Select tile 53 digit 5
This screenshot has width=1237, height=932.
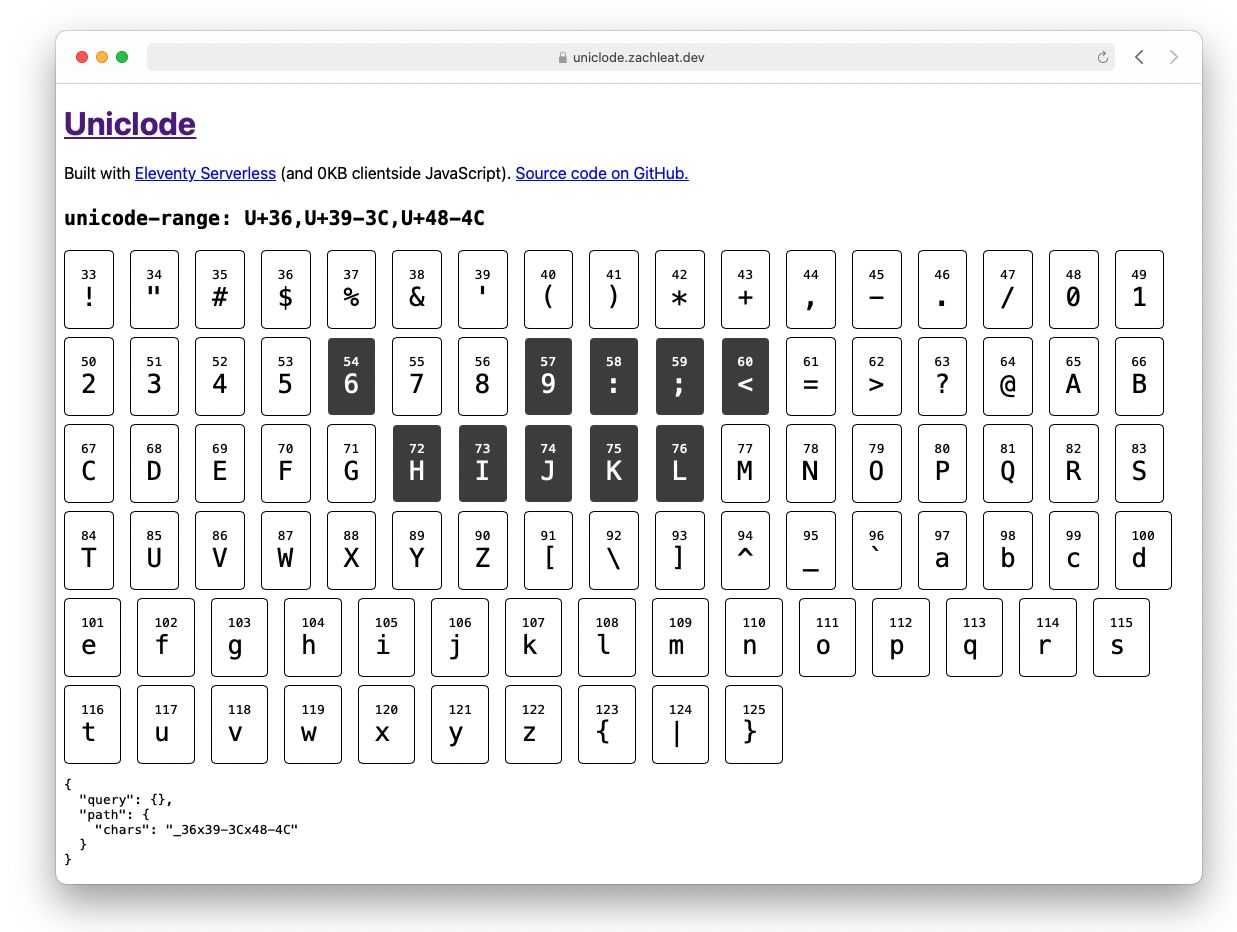286,376
